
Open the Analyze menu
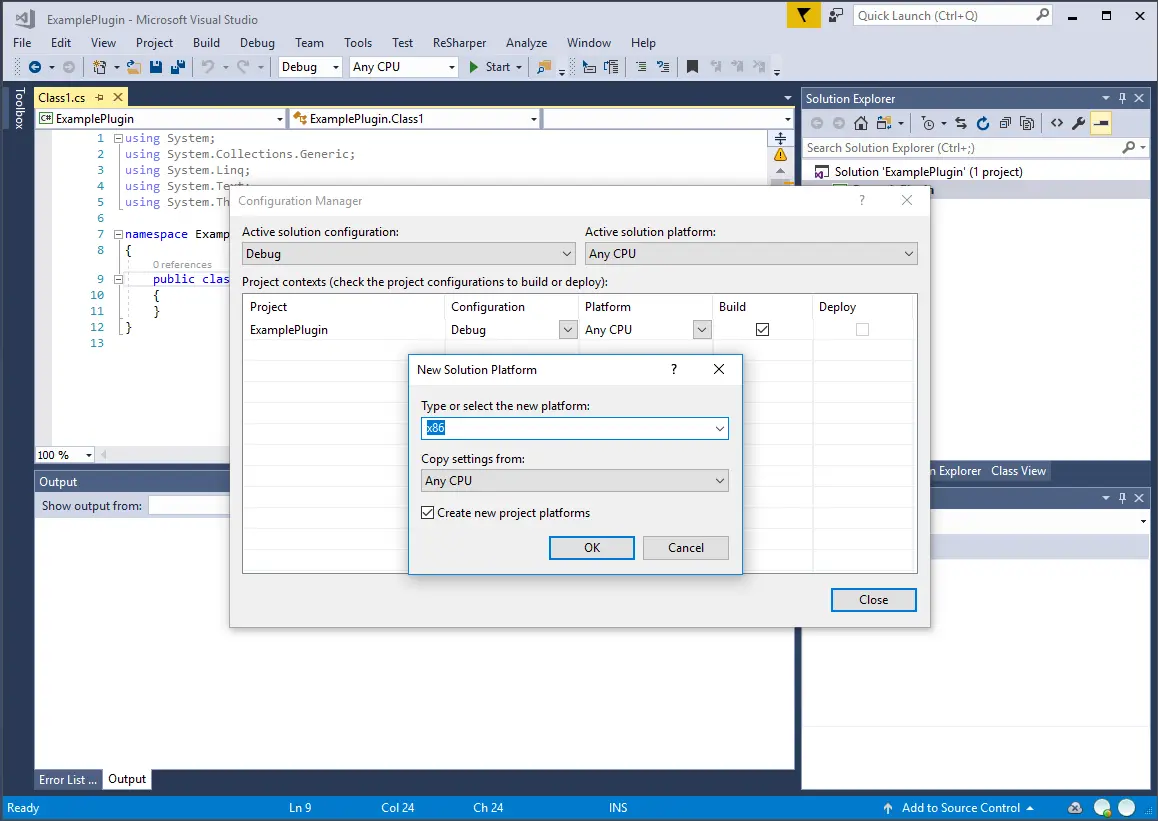pos(527,43)
